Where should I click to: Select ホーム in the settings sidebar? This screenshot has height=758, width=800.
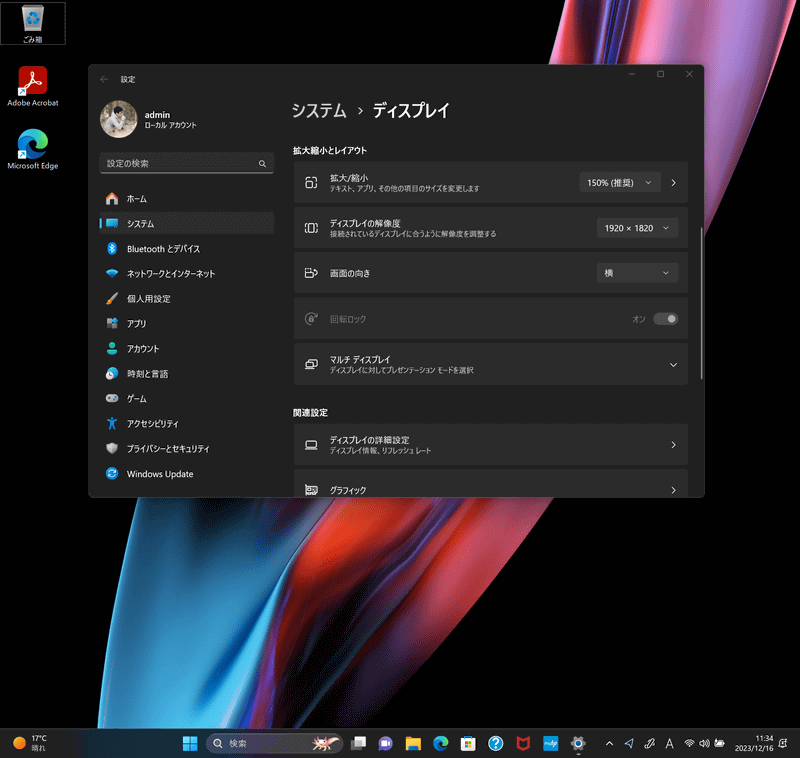click(140, 198)
